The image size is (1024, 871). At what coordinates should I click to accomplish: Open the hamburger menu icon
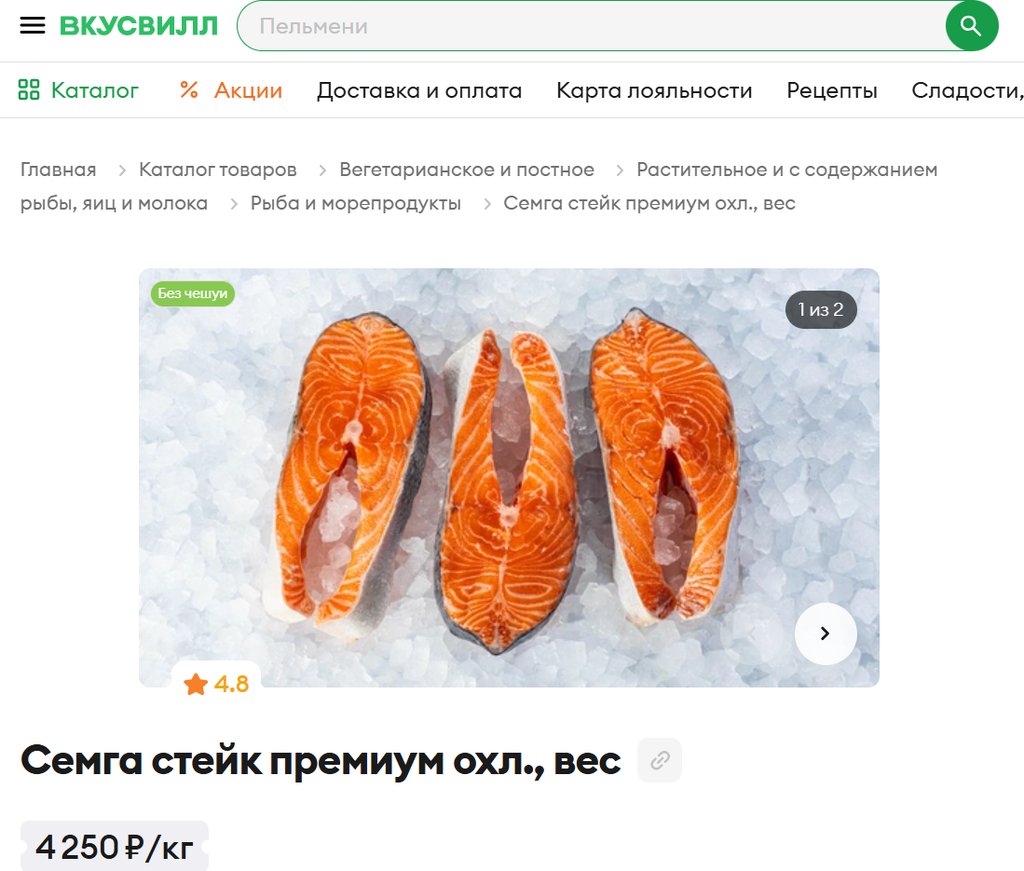click(x=33, y=25)
